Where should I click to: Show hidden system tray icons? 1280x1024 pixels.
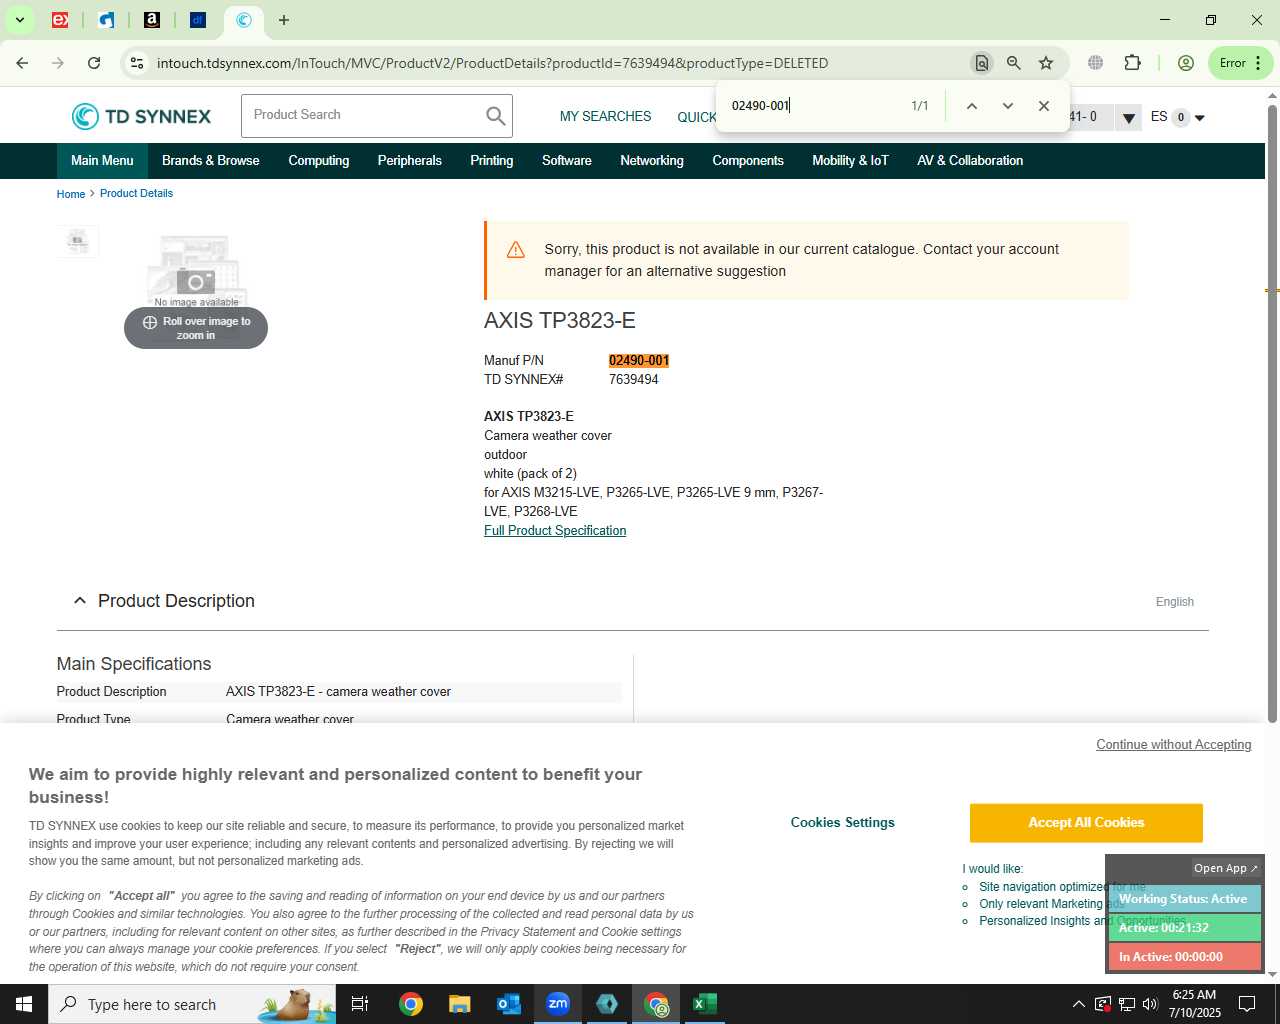1078,1004
